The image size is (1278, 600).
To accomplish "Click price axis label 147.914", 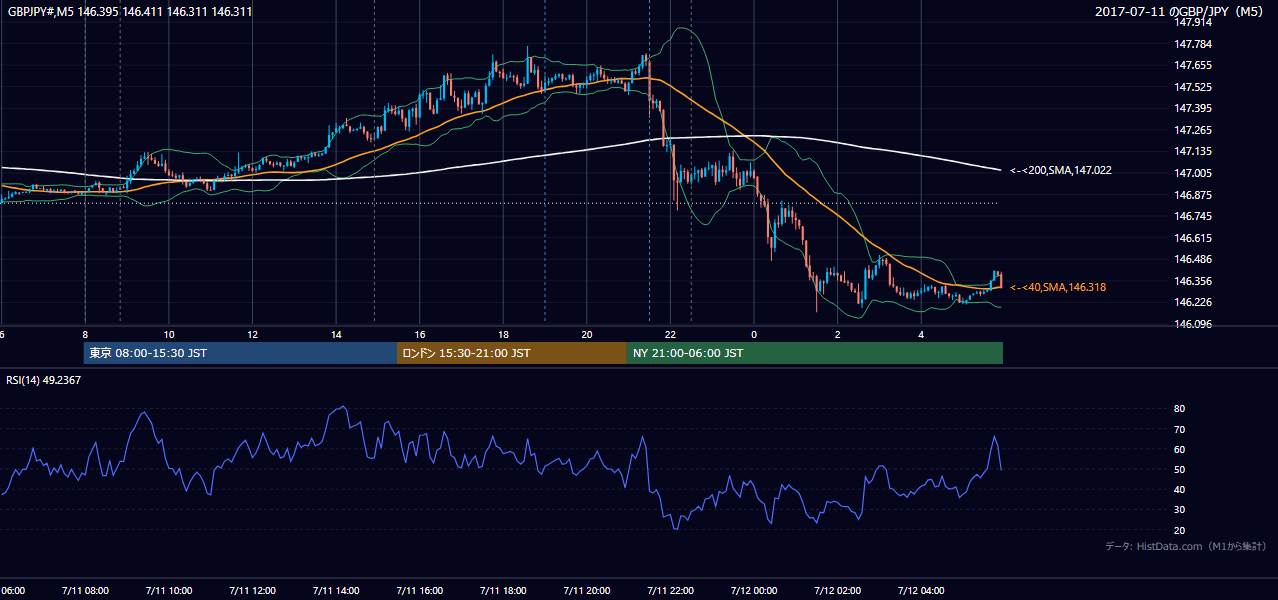I will (x=1192, y=22).
